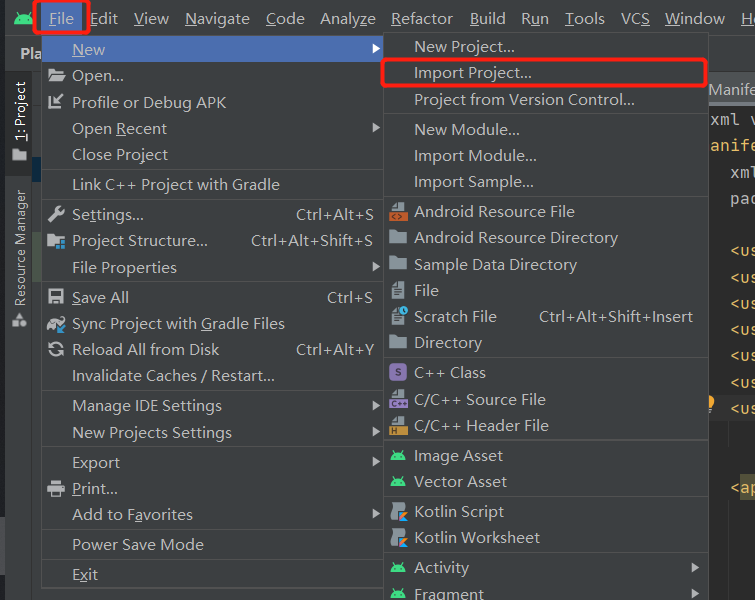The image size is (755, 600).
Task: Select New Project... entry
Action: pyautogui.click(x=546, y=47)
